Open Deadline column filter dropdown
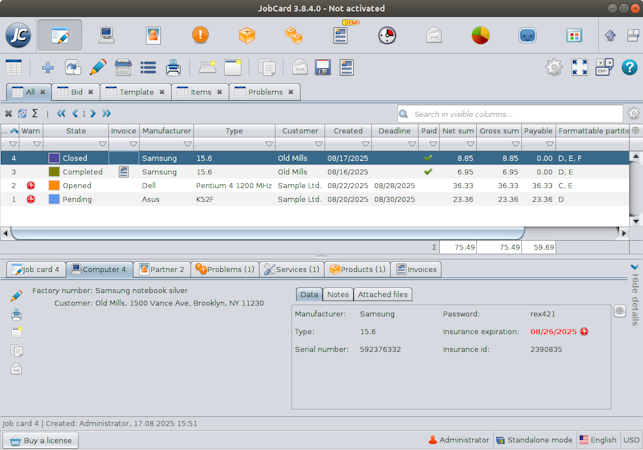 tap(412, 144)
